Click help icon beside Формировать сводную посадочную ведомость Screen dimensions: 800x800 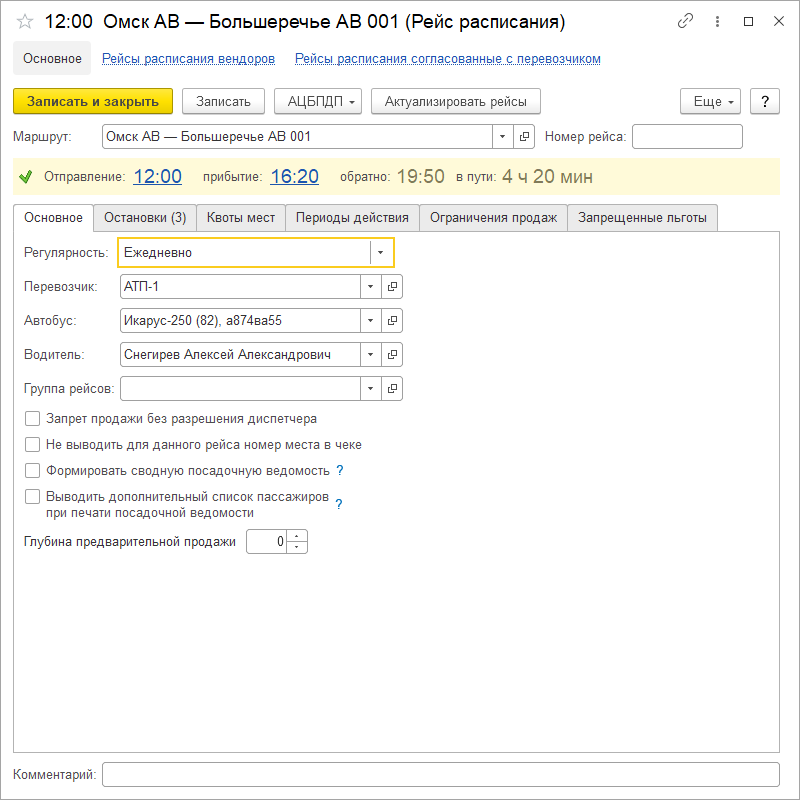pos(340,470)
